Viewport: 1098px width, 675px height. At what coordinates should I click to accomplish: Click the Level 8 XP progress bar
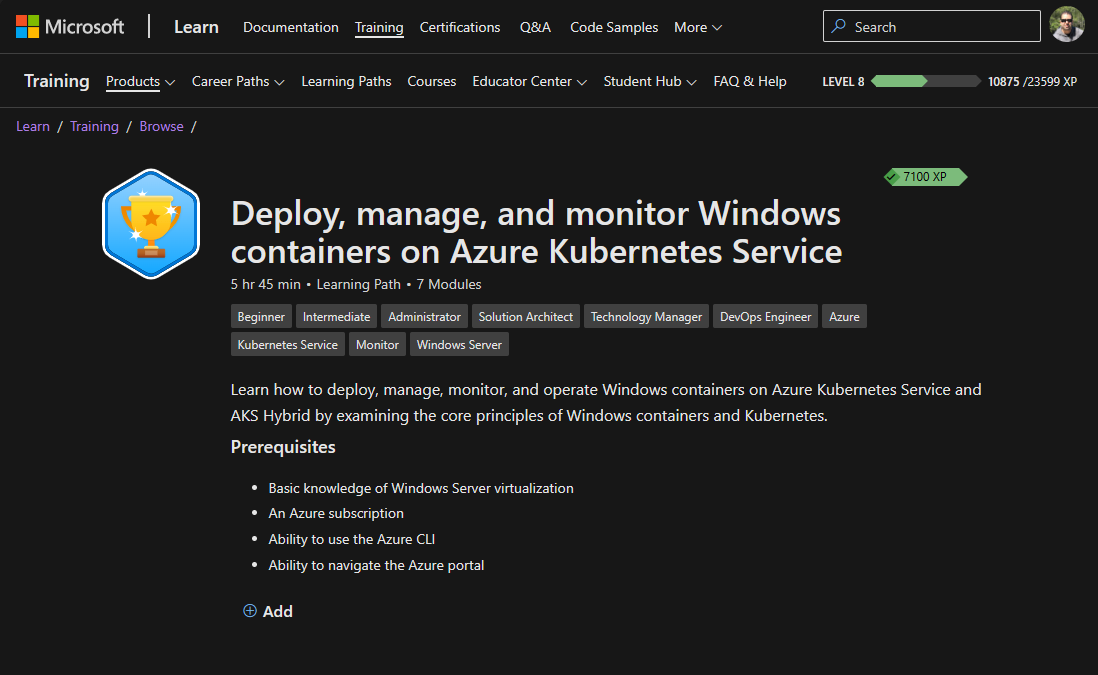tap(925, 81)
